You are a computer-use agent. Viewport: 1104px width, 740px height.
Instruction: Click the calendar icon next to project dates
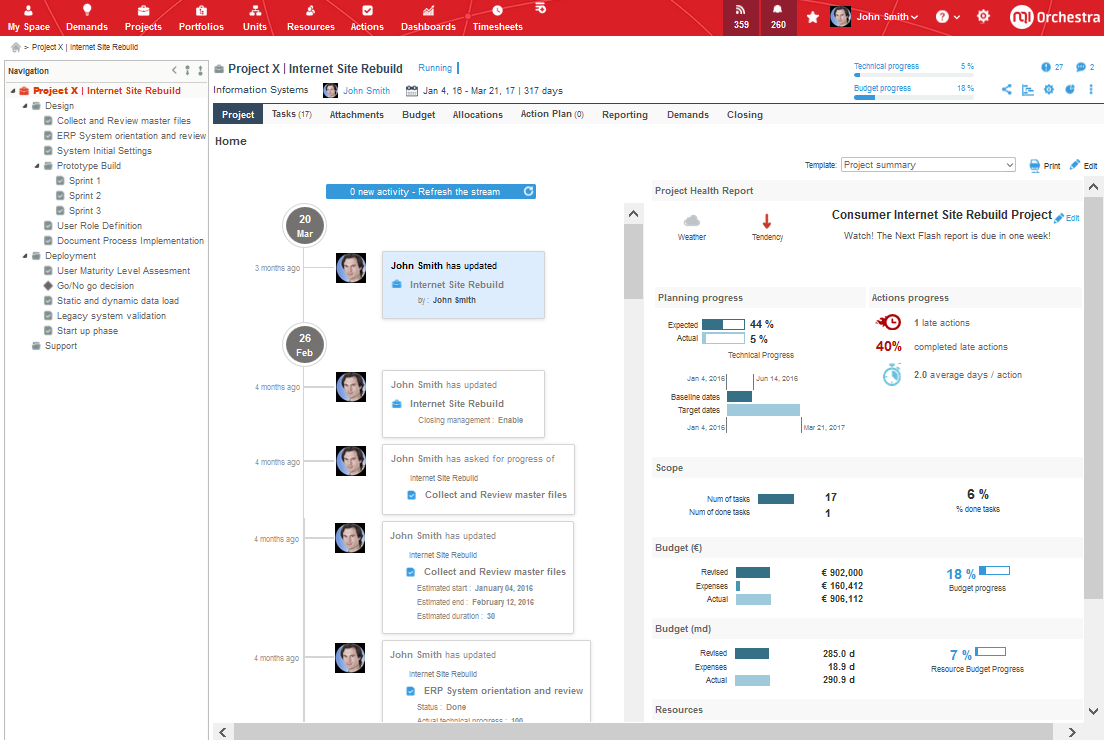[x=412, y=91]
